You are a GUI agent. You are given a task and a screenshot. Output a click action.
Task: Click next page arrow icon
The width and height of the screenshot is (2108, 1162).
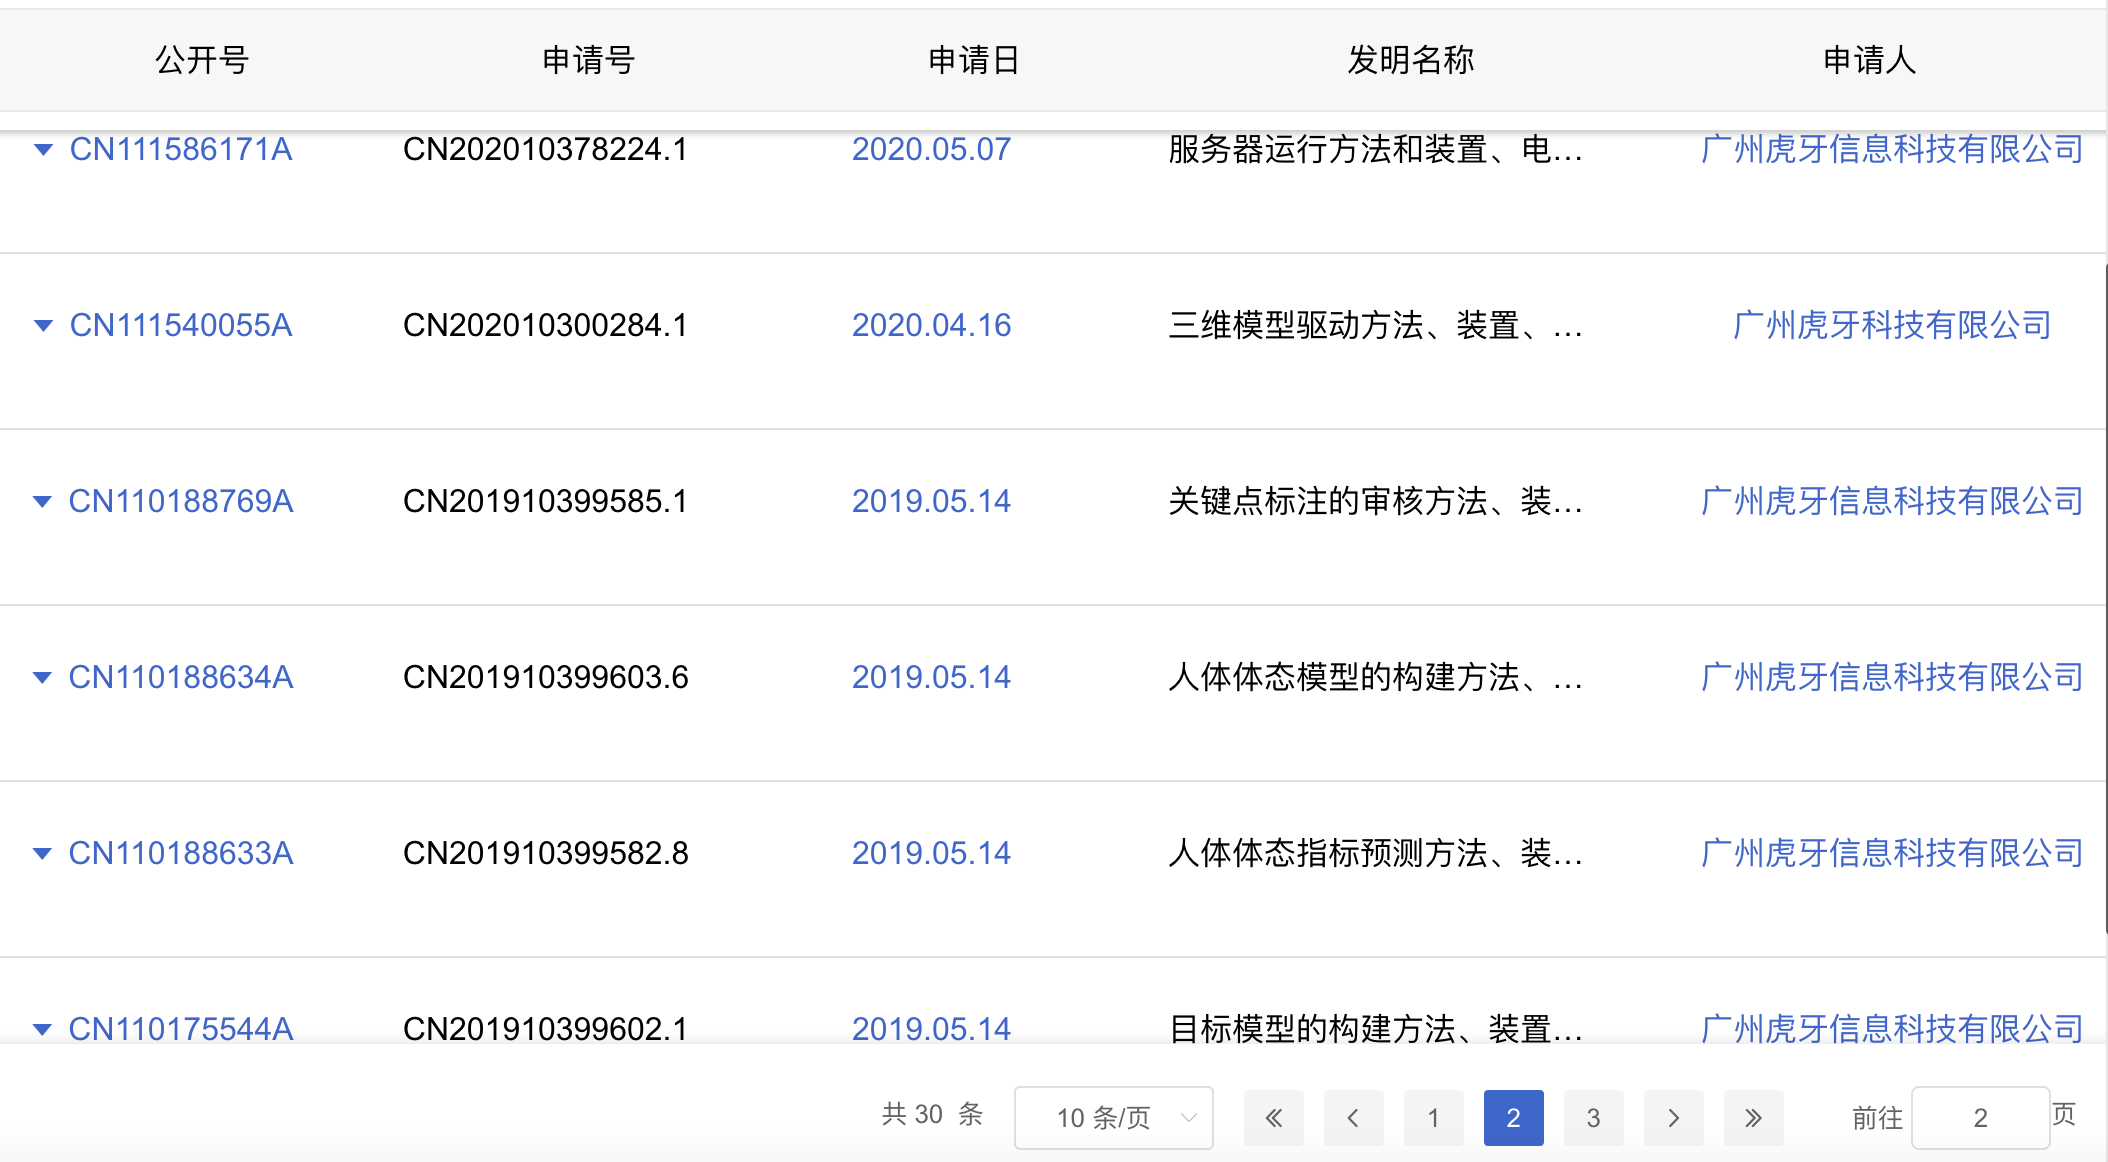[x=1673, y=1118]
